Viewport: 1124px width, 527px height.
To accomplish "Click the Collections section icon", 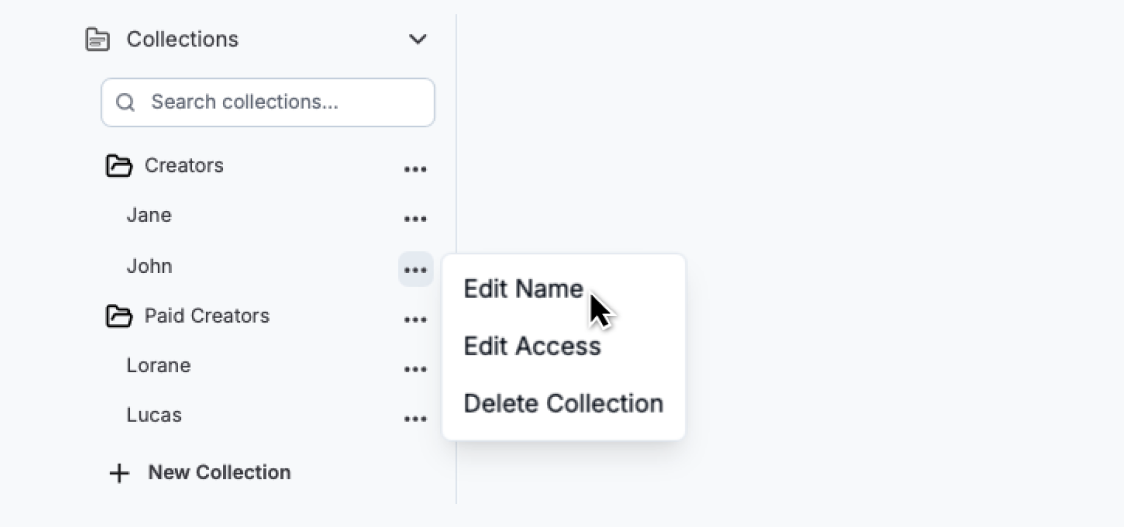I will pos(98,40).
